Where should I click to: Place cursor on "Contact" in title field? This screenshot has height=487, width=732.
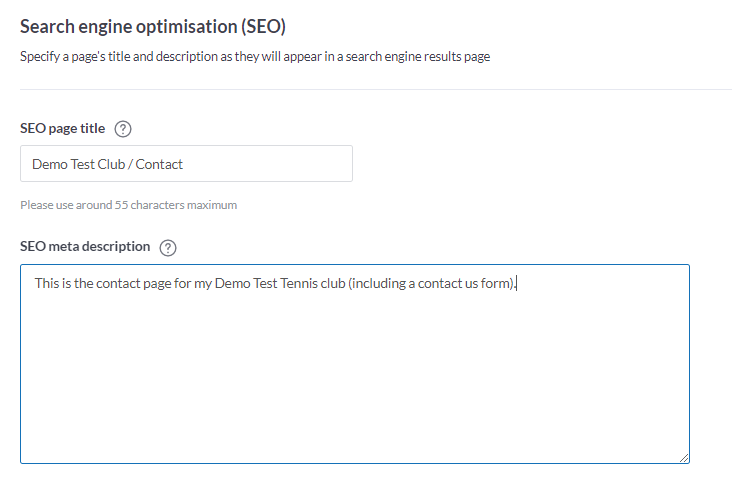click(159, 164)
